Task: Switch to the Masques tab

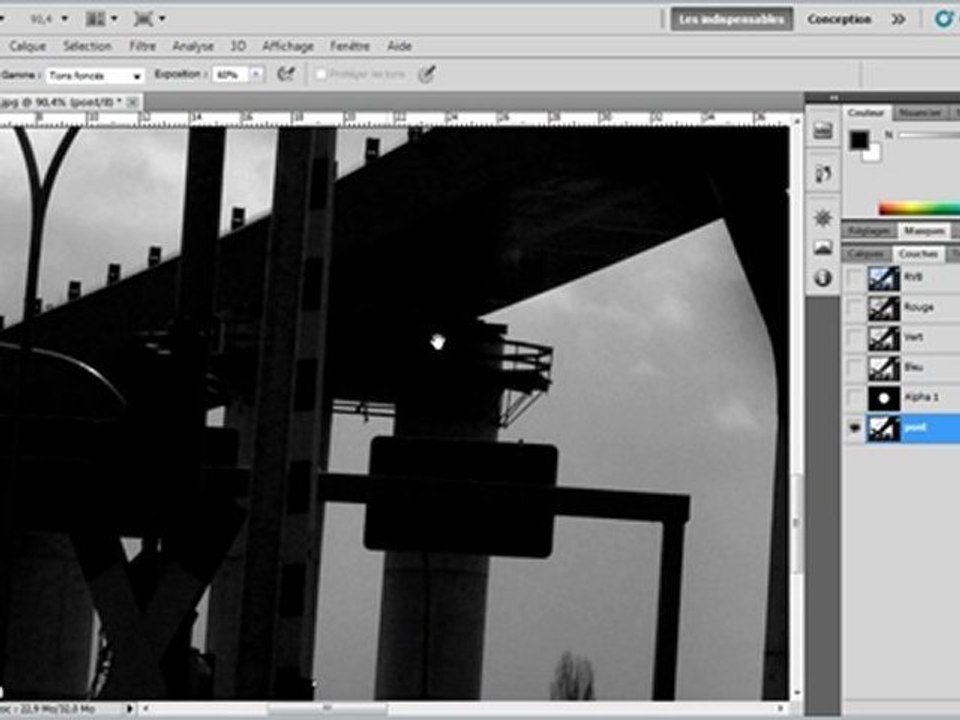Action: point(924,231)
